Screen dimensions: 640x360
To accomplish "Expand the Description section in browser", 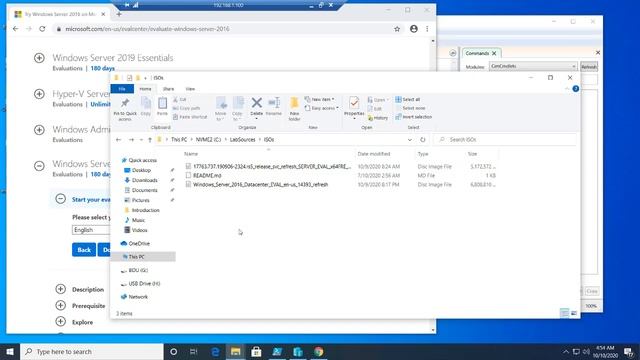I will click(60, 289).
